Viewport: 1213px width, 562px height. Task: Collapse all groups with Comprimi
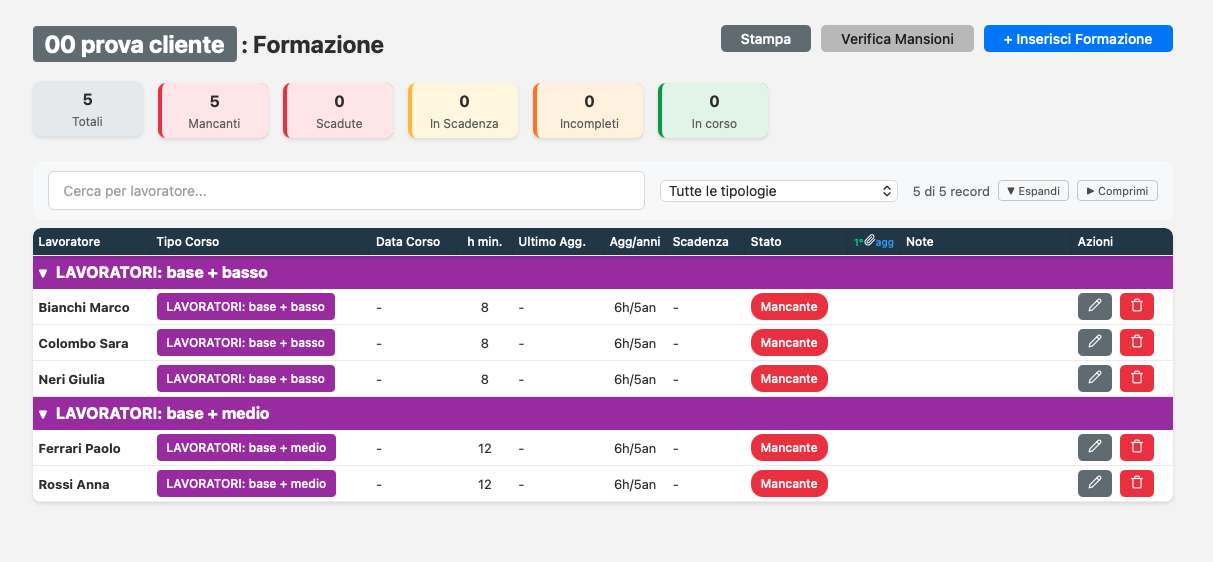(x=1117, y=191)
